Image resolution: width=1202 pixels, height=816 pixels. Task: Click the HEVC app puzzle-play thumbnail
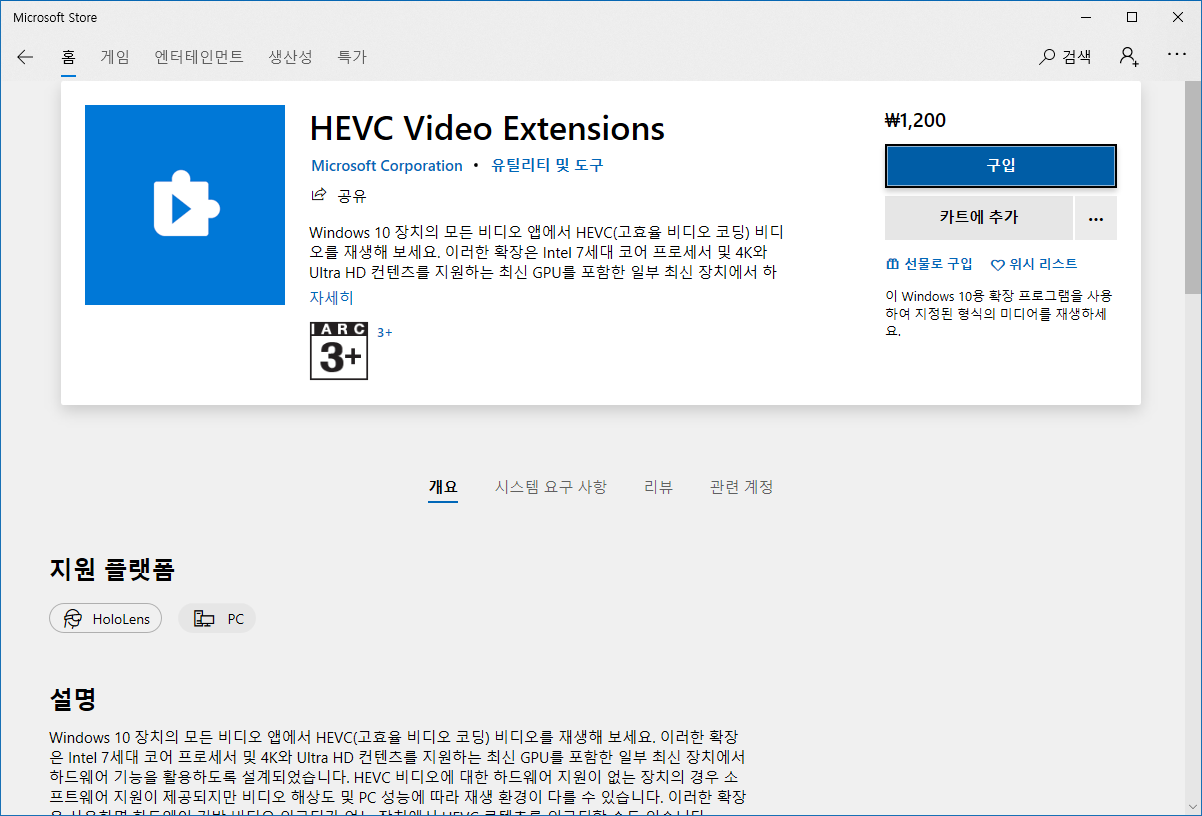(x=186, y=205)
